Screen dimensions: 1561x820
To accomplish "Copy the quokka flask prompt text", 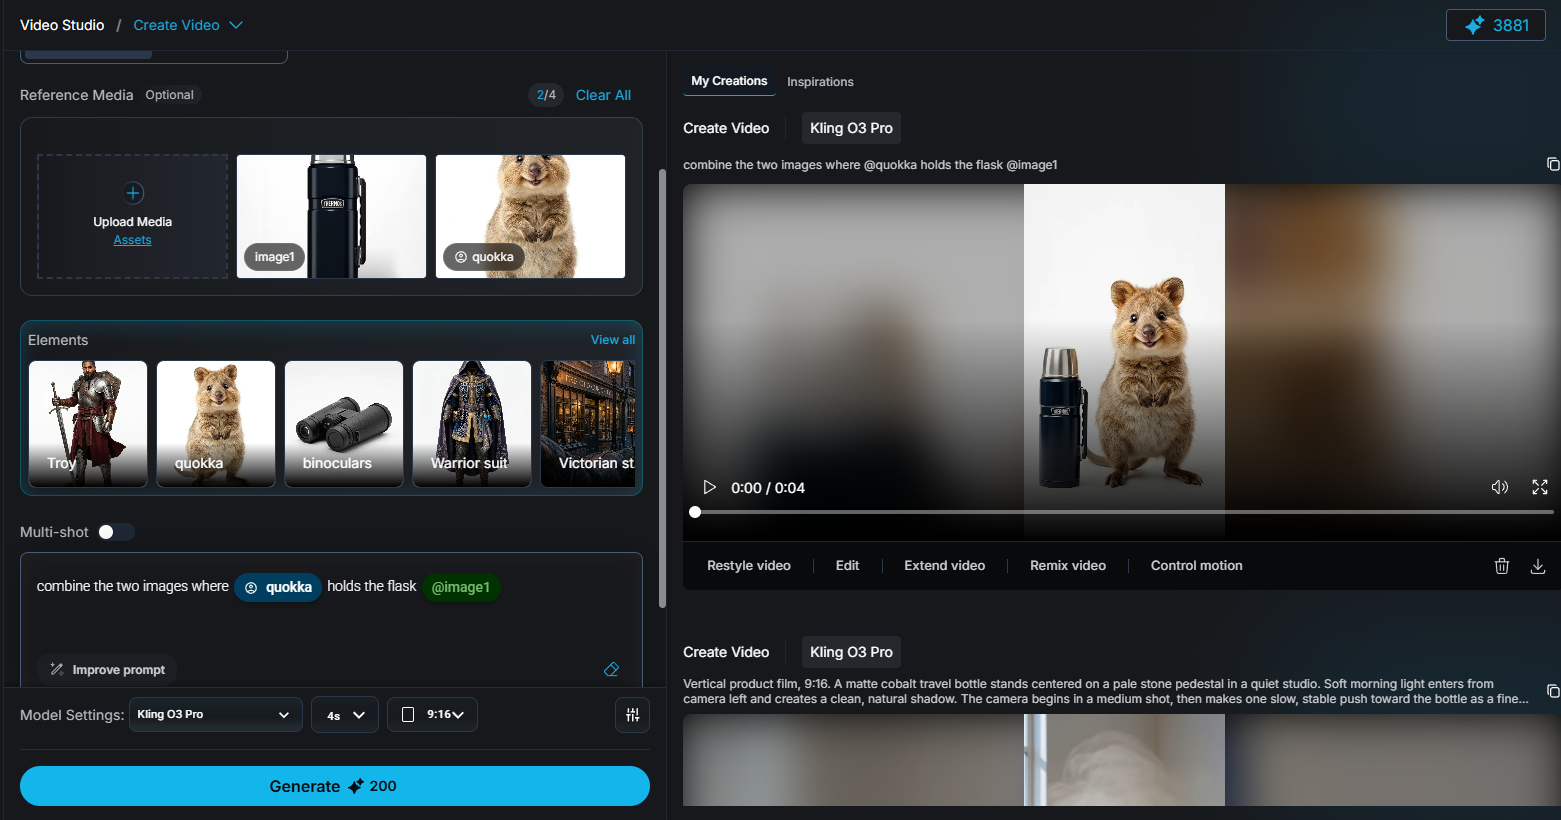I will [1552, 164].
